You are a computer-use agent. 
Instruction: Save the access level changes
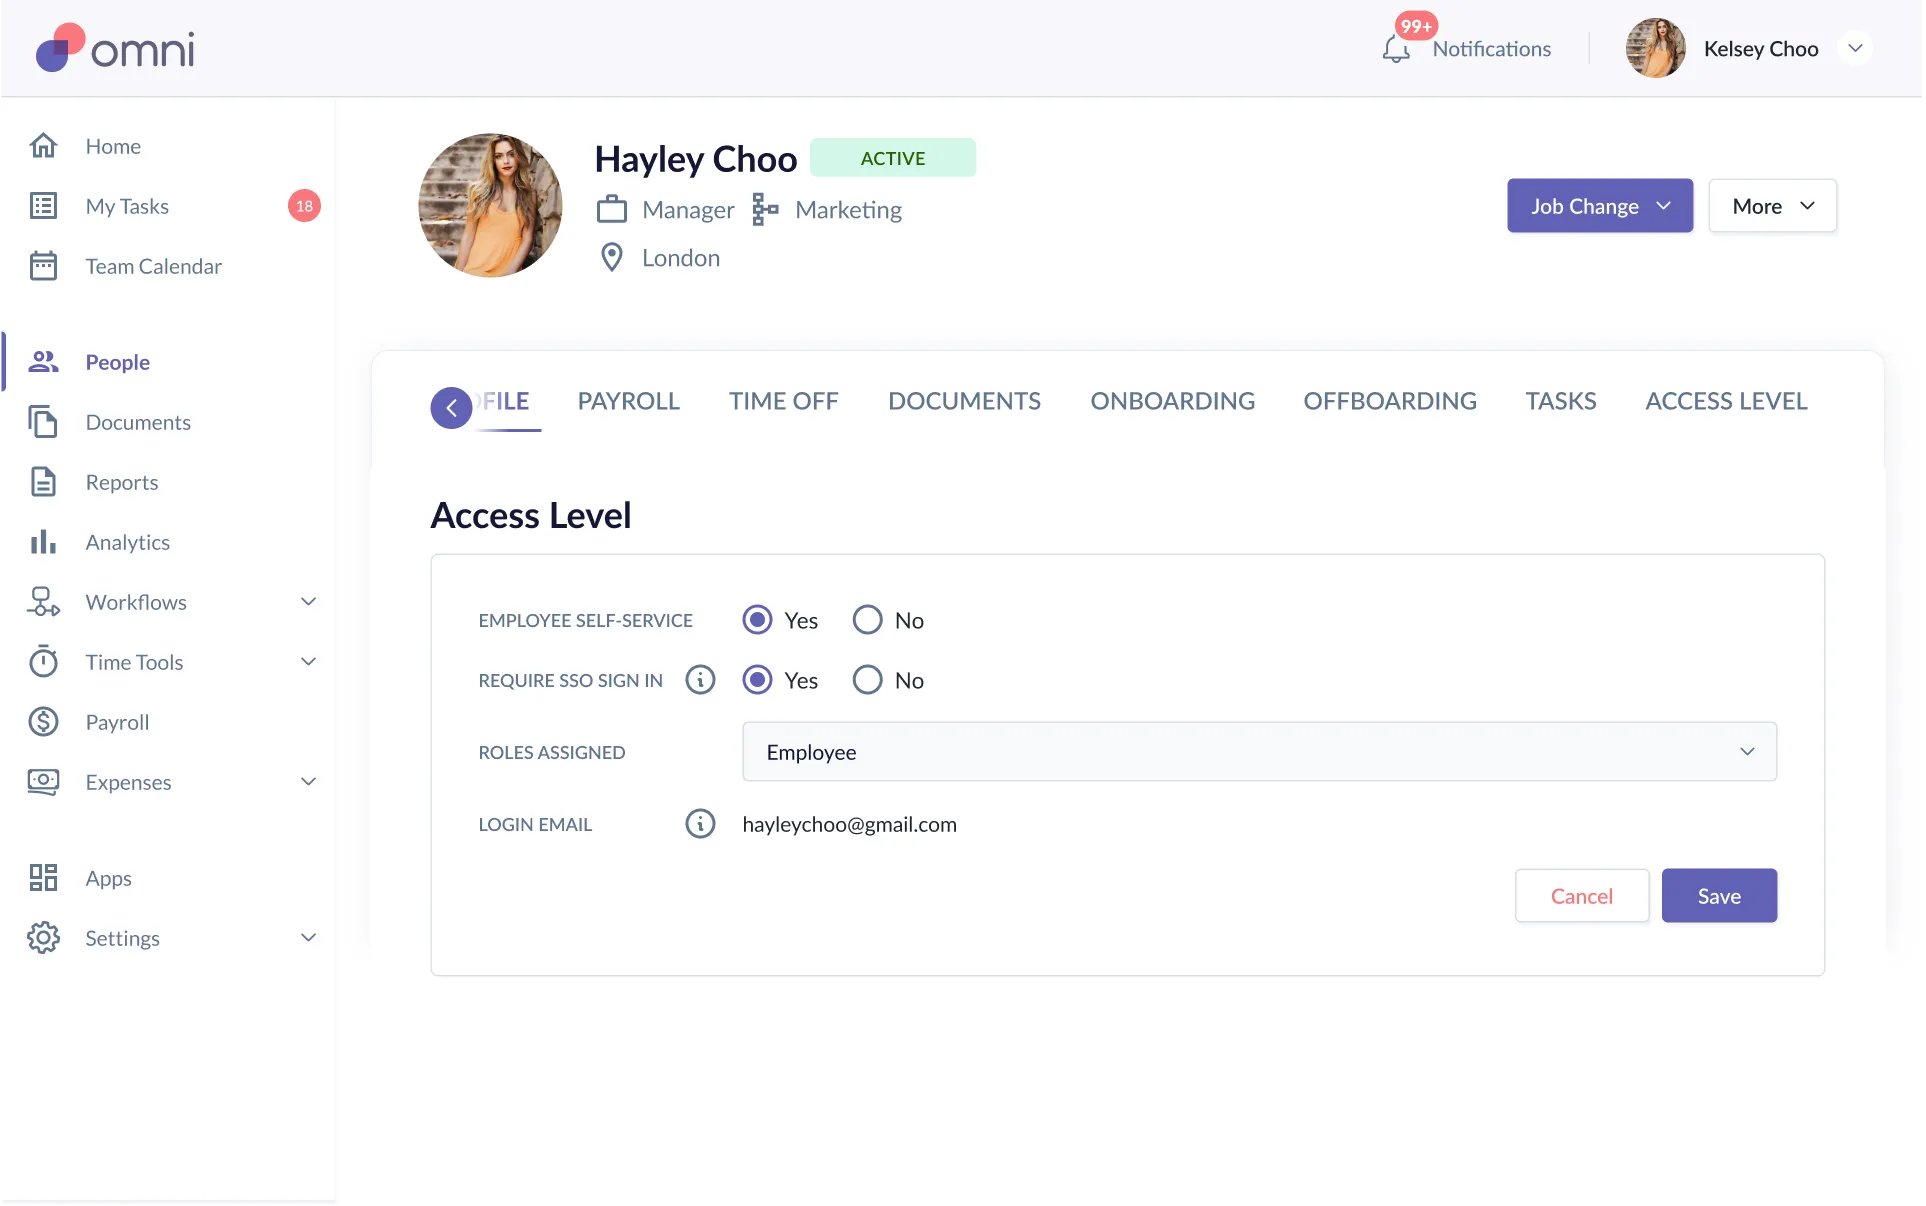coord(1718,896)
